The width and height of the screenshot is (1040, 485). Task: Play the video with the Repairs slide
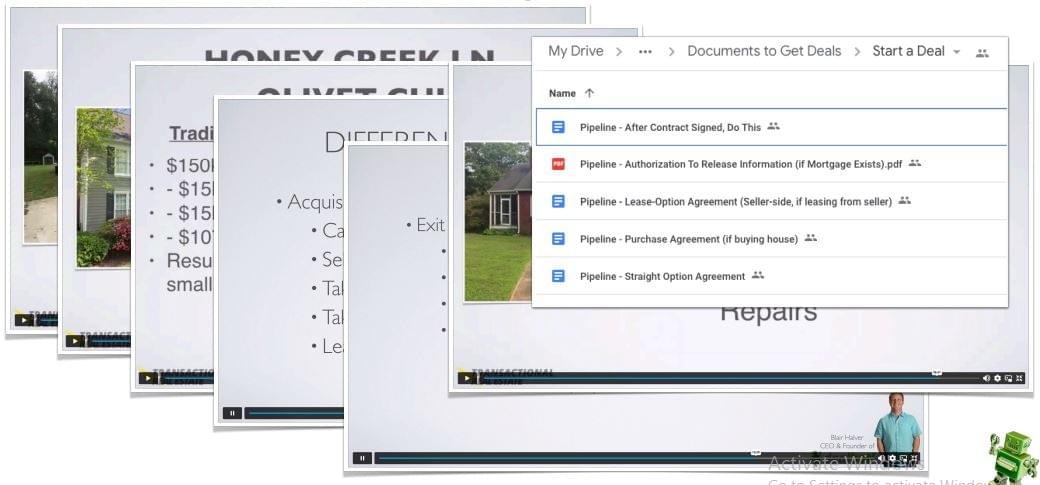[467, 378]
